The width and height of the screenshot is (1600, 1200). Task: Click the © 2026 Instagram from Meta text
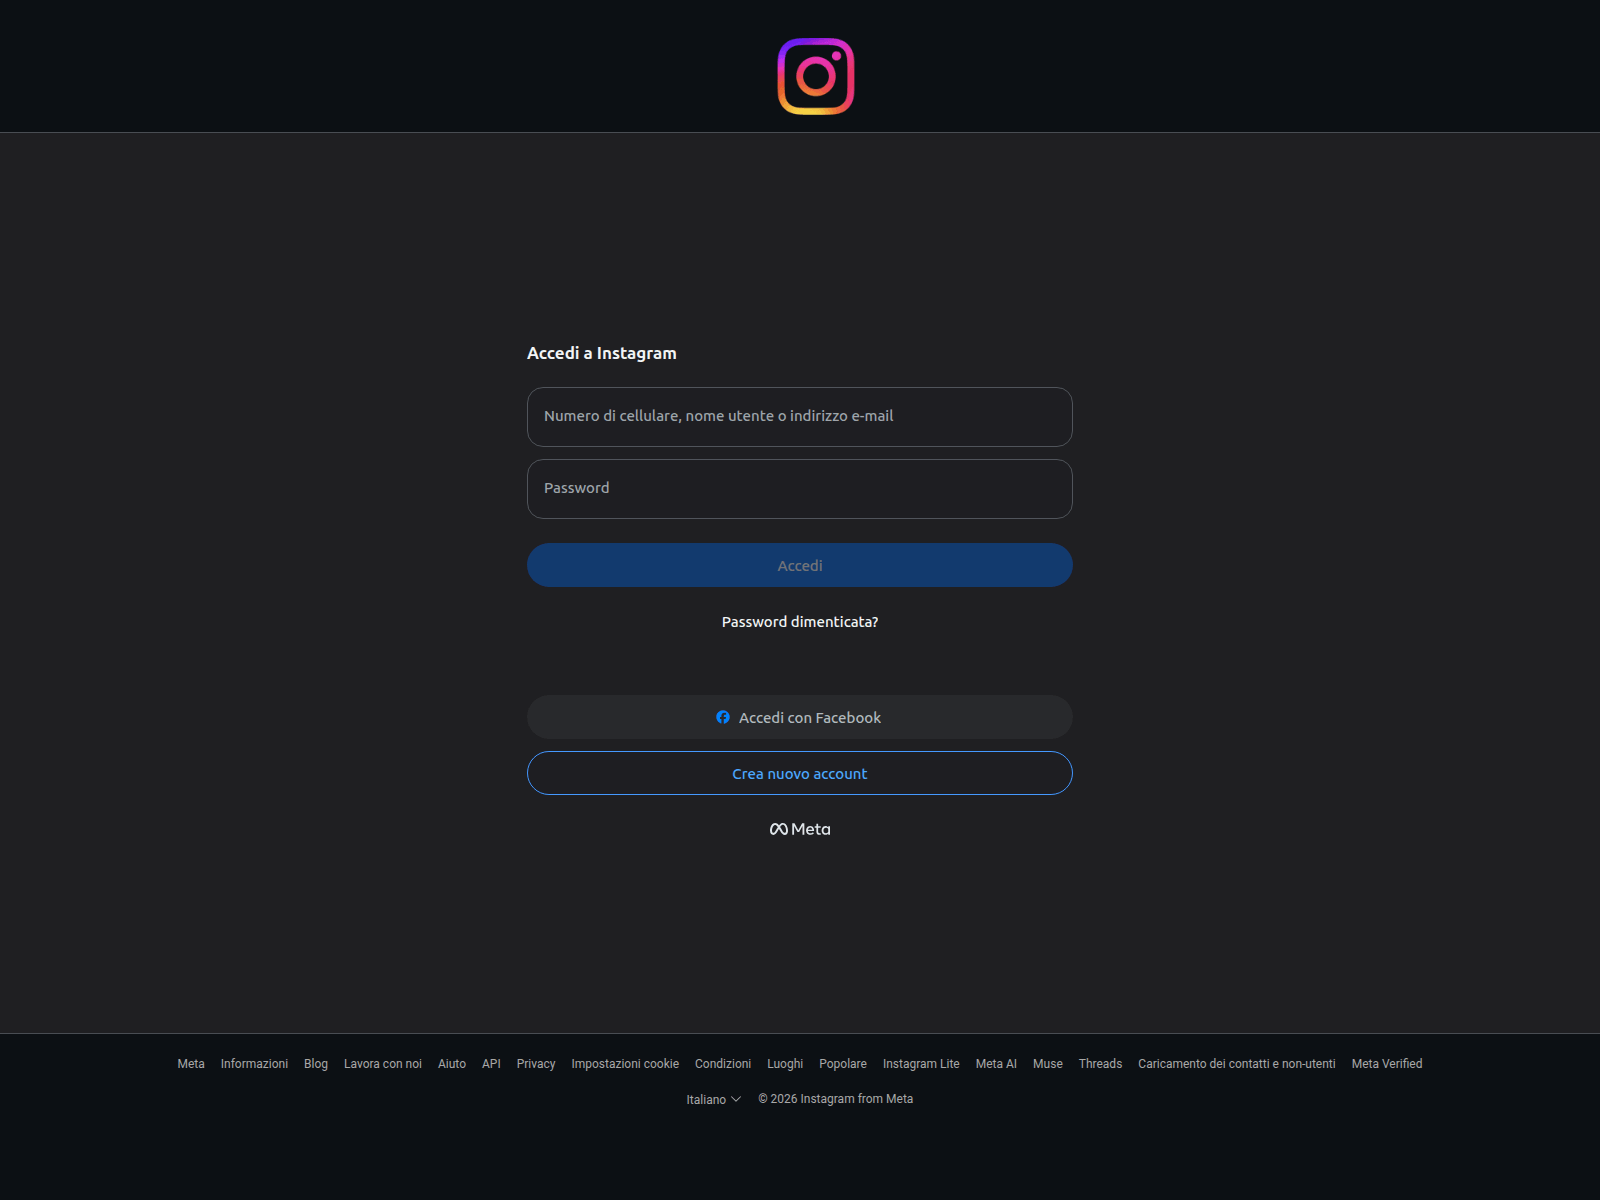tap(836, 1099)
